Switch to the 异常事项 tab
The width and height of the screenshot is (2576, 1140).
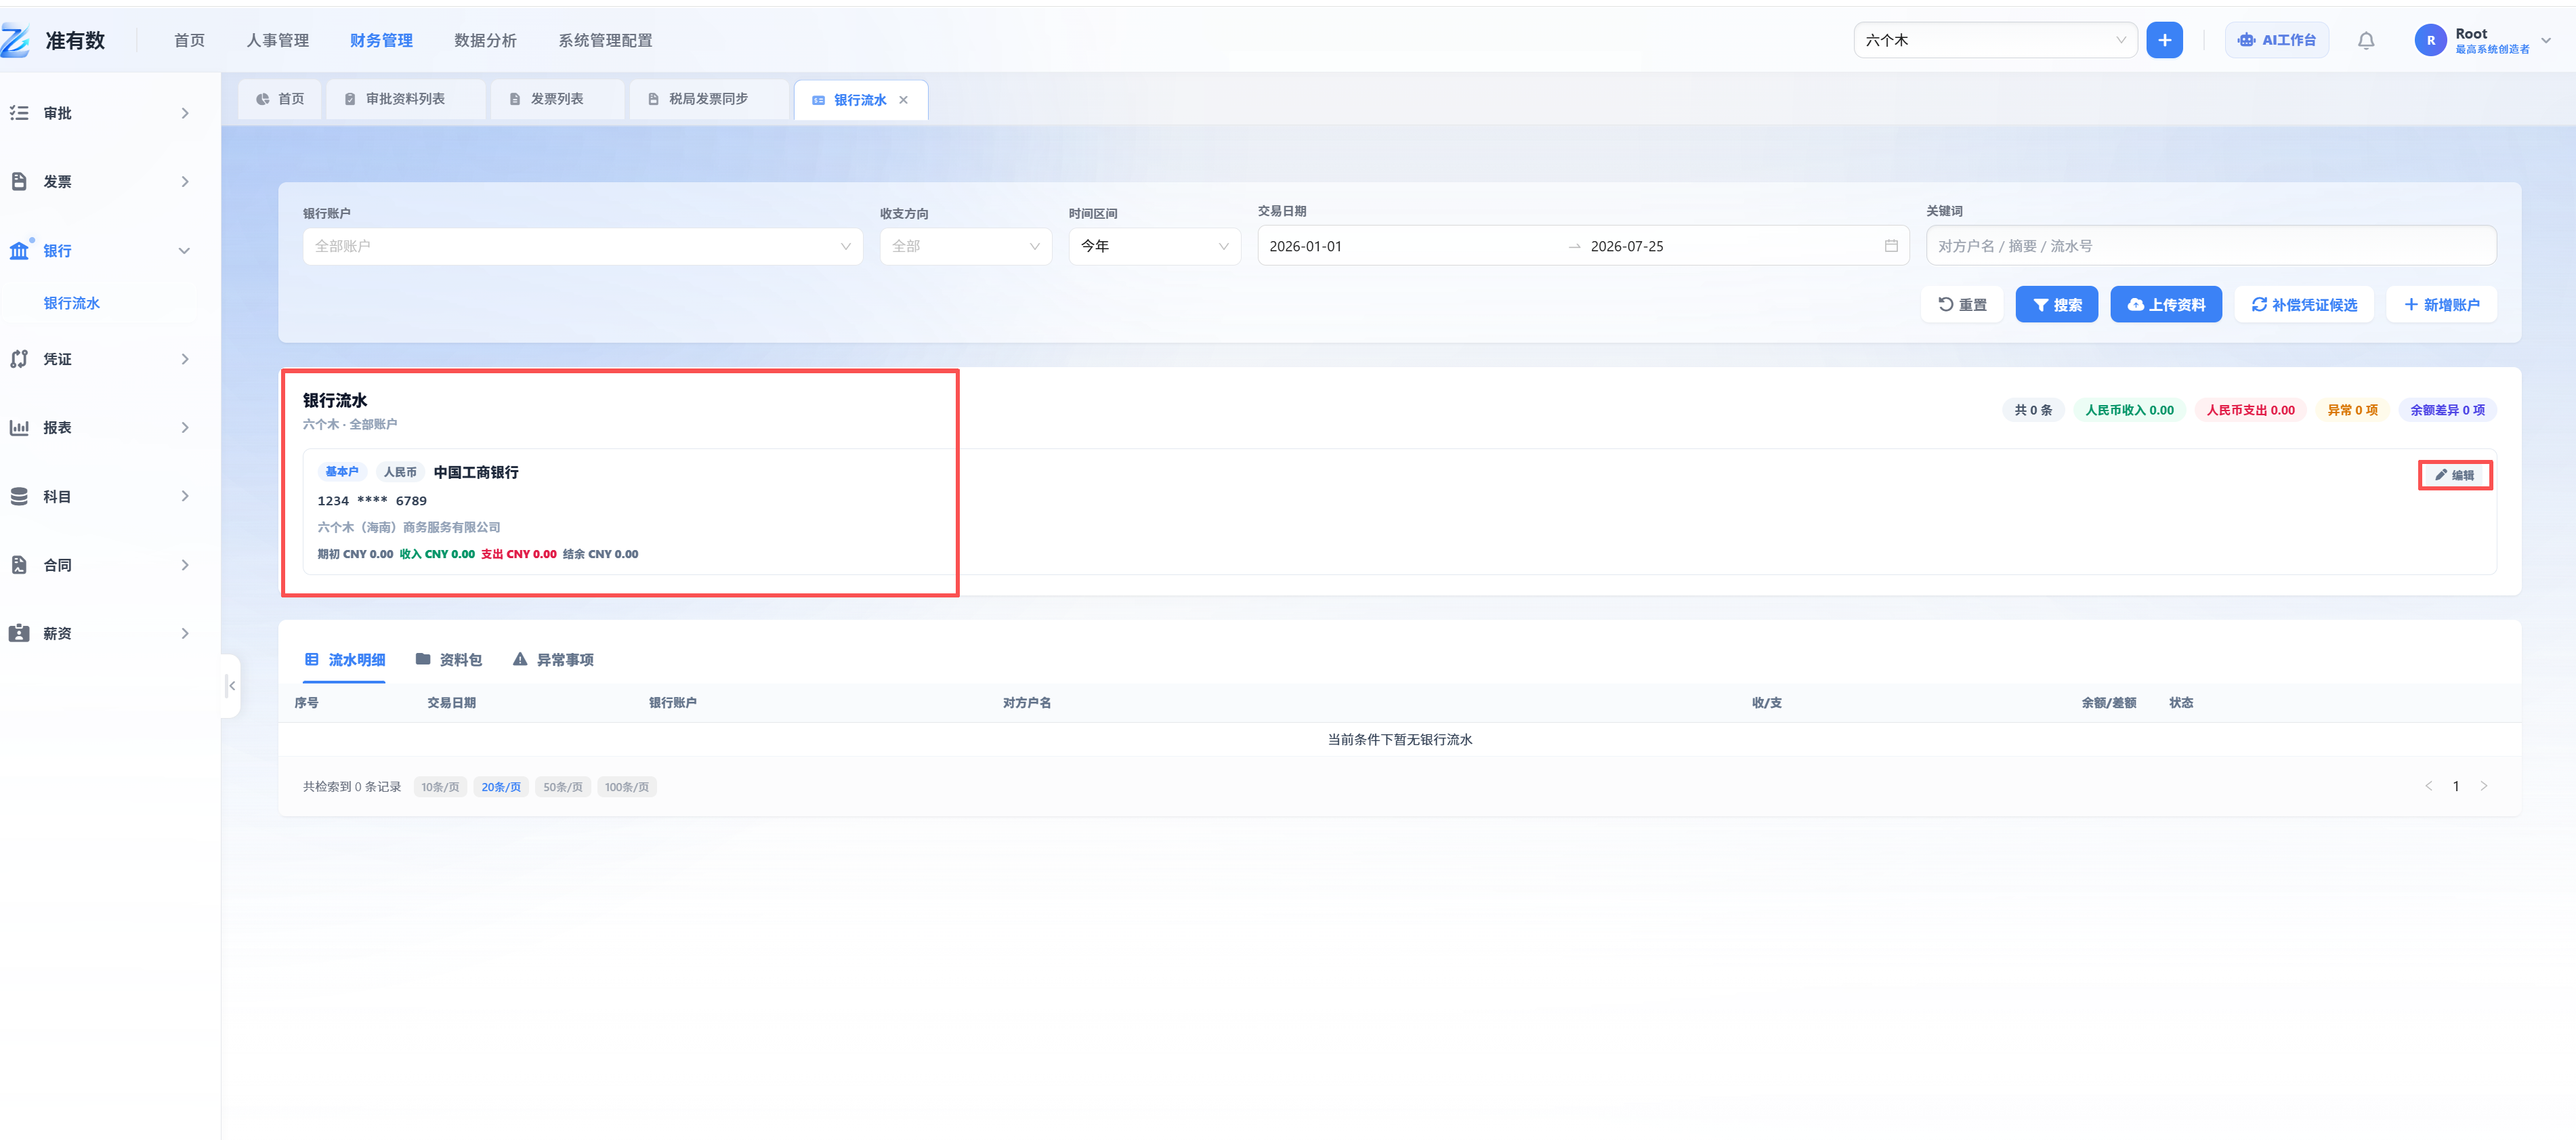pyautogui.click(x=553, y=660)
